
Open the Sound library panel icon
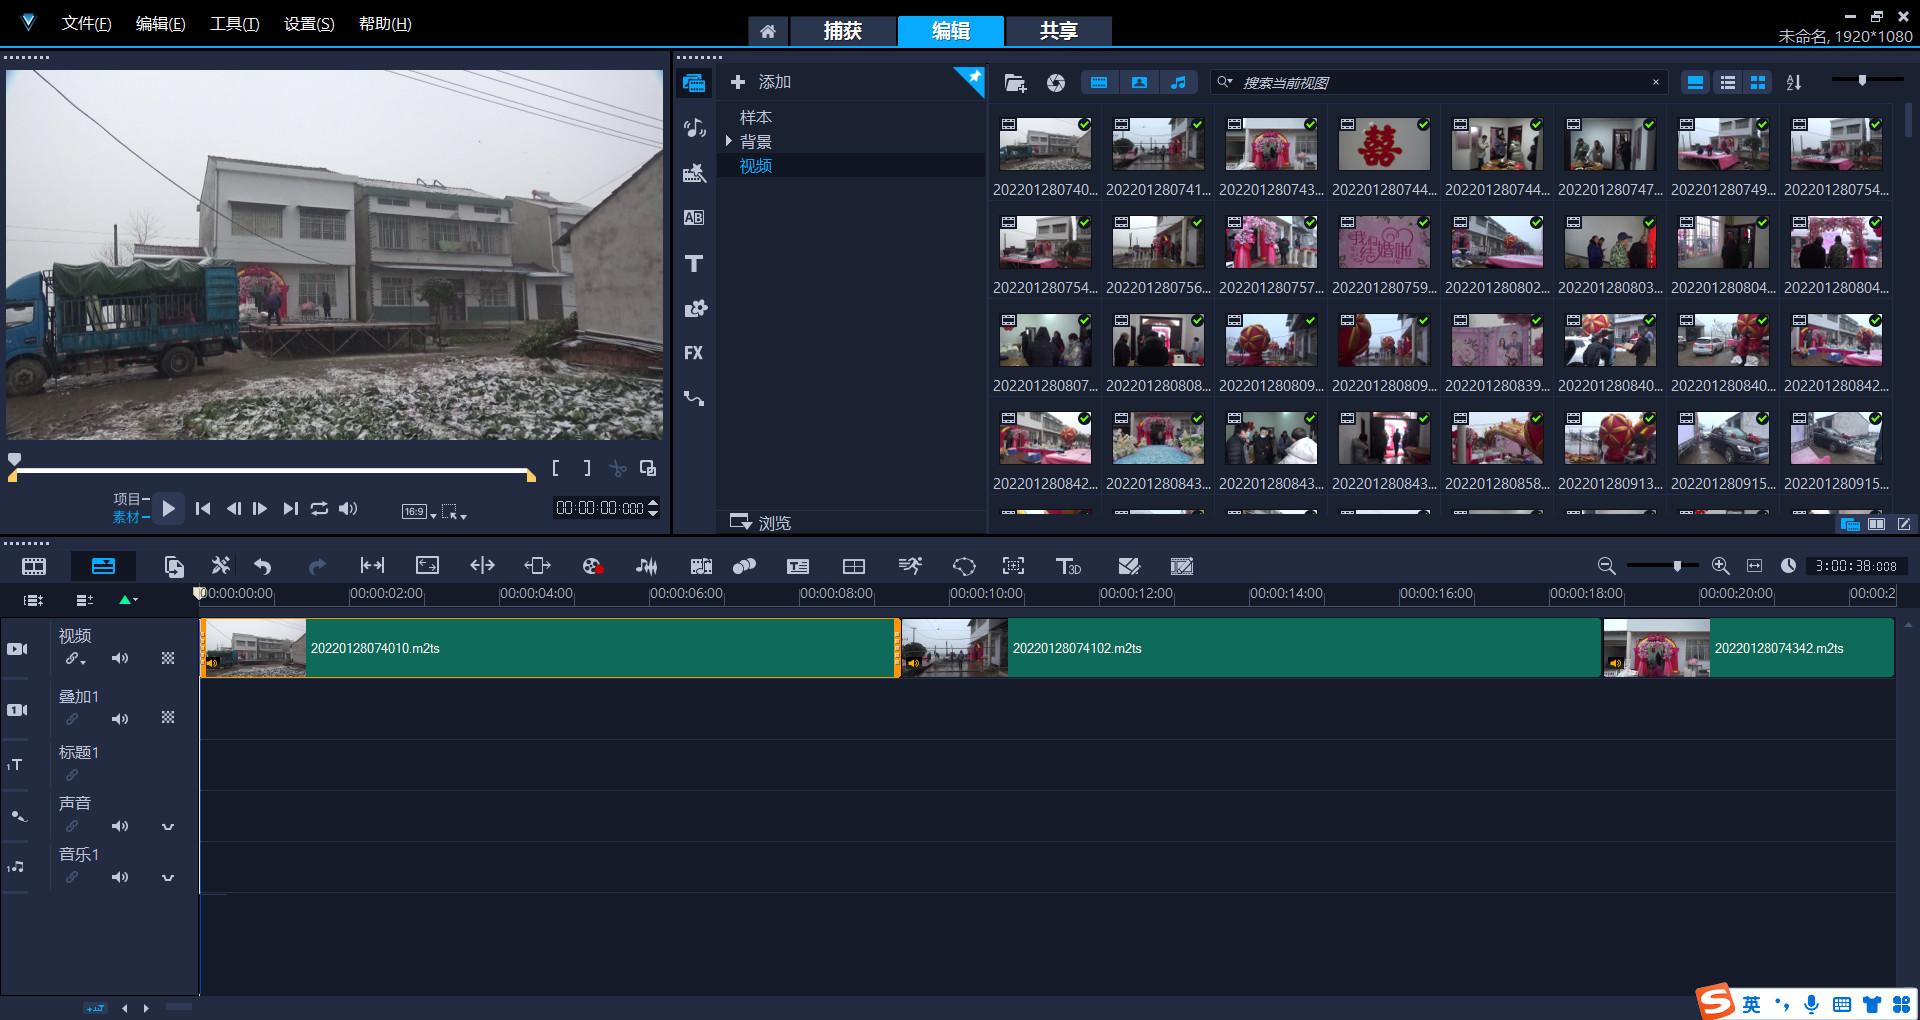point(694,128)
